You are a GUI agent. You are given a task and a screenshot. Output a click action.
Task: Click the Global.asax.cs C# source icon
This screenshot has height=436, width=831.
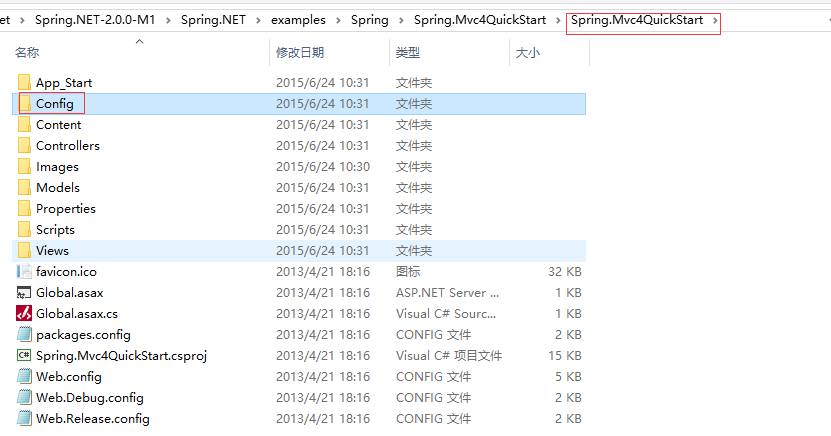(24, 314)
